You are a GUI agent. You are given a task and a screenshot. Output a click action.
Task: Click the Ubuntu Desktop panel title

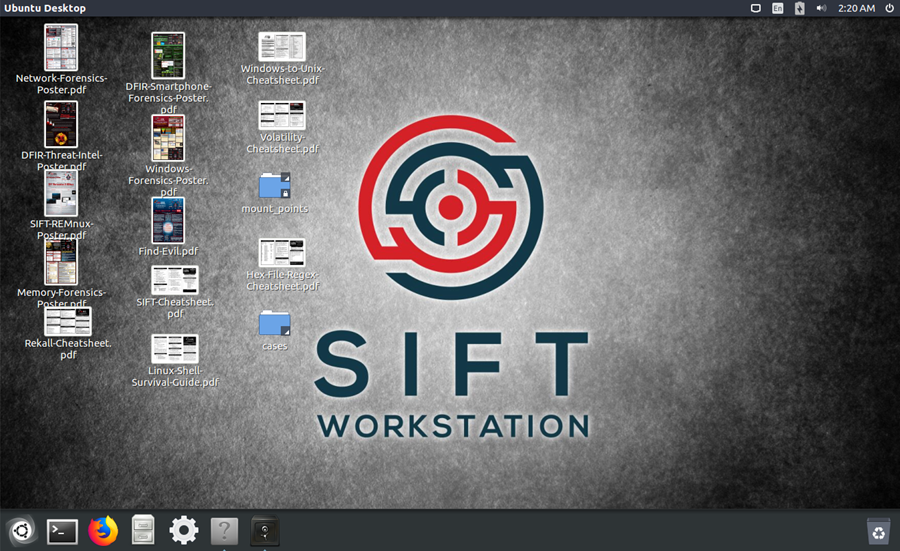[x=45, y=8]
